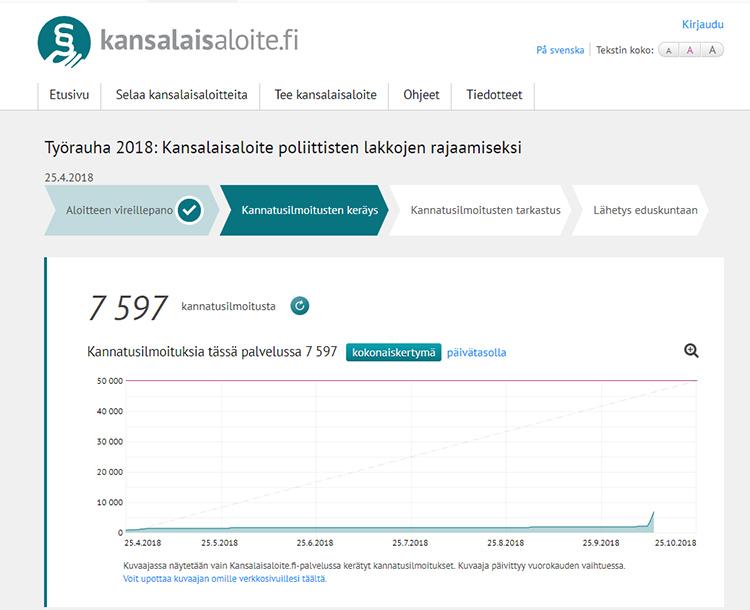750x610 pixels.
Task: Refresh the support statement count
Action: (x=300, y=306)
